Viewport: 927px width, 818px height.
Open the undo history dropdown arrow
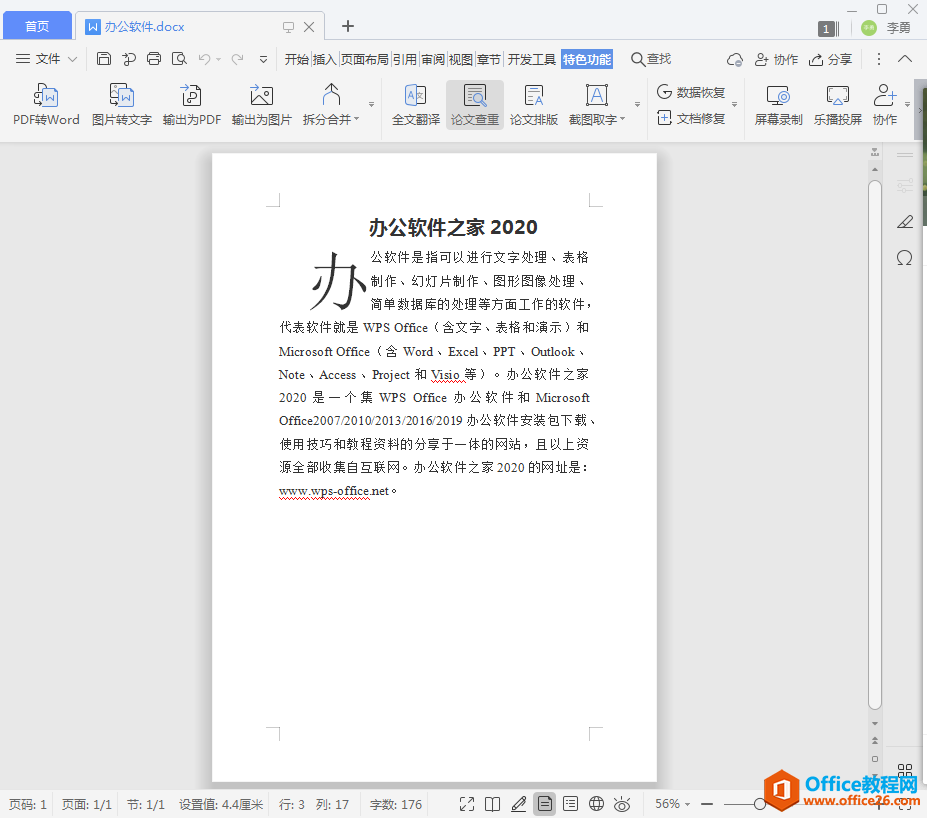[219, 59]
